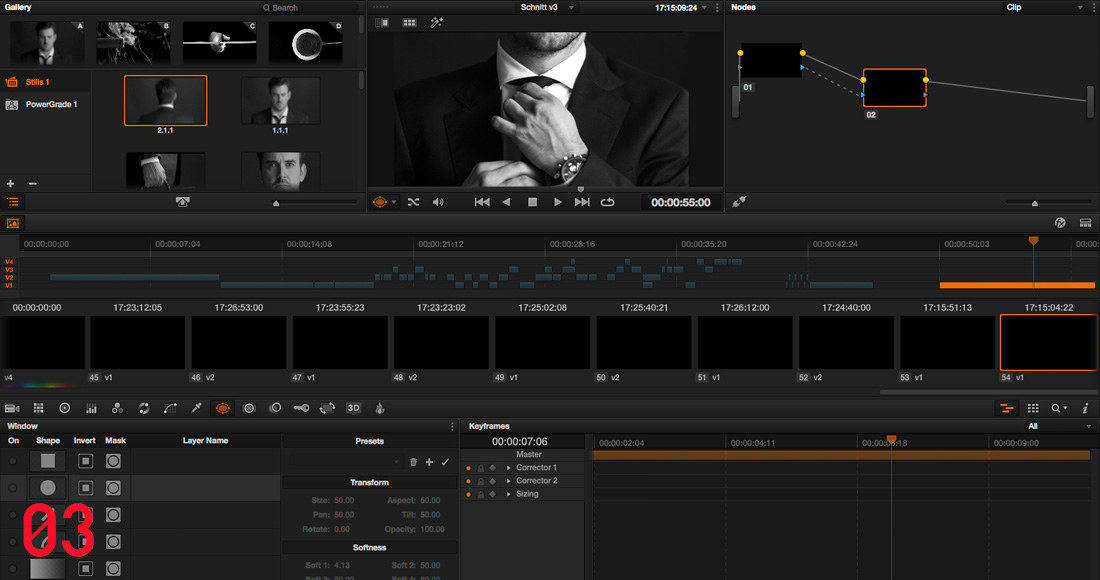This screenshot has height=580, width=1100.
Task: Invert the square window
Action: [x=86, y=461]
